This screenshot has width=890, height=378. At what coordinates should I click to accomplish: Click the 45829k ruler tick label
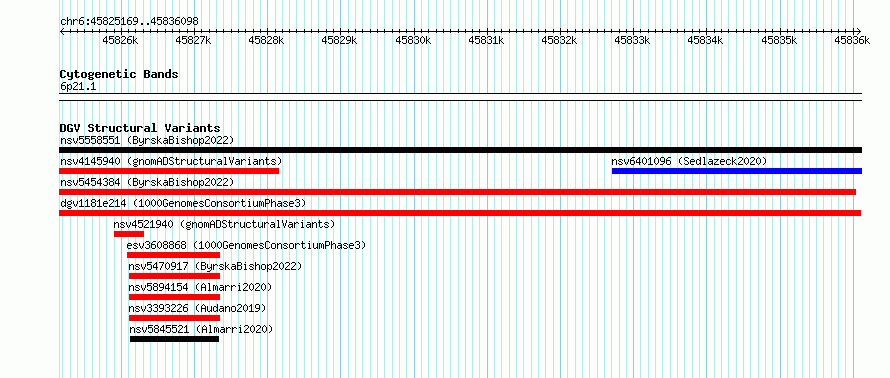pos(339,40)
